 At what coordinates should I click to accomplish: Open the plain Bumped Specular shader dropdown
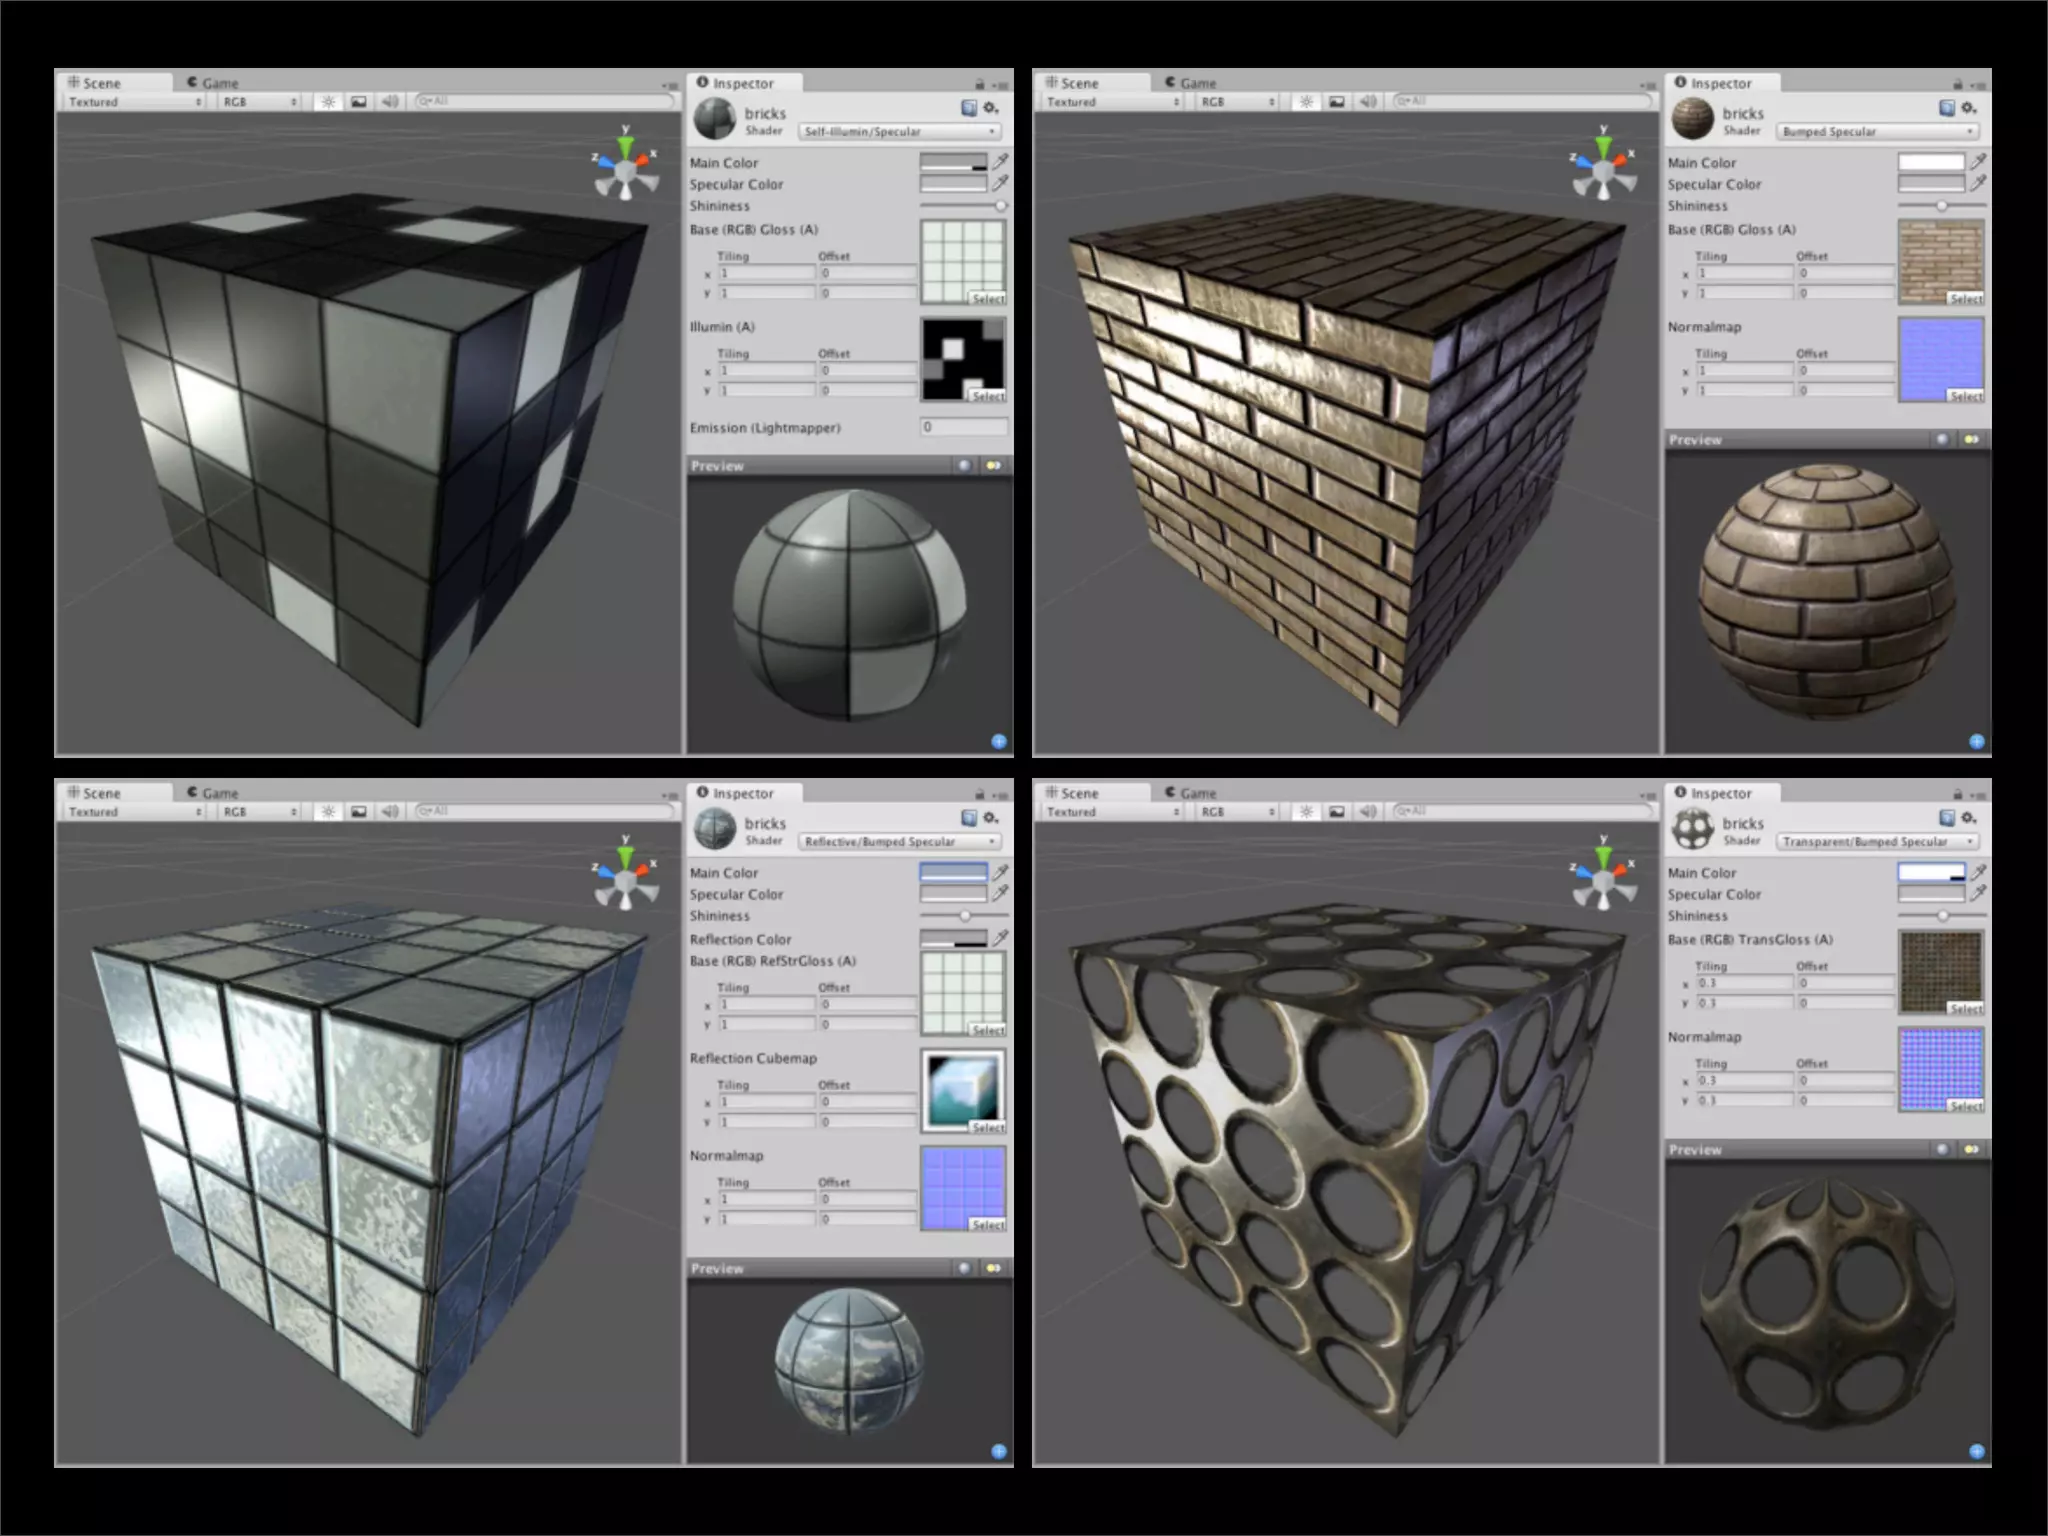coord(1877,132)
